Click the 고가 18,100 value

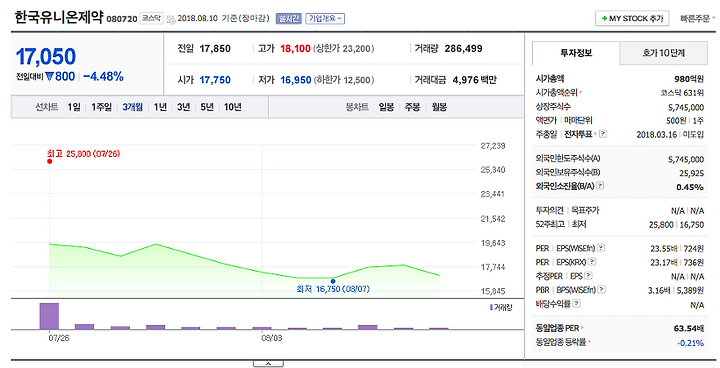(x=295, y=49)
